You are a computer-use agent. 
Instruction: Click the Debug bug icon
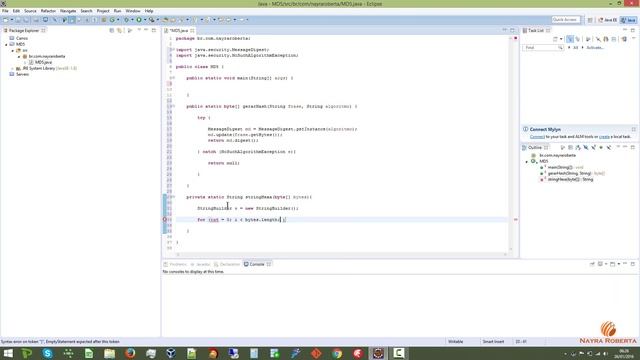[127, 20]
